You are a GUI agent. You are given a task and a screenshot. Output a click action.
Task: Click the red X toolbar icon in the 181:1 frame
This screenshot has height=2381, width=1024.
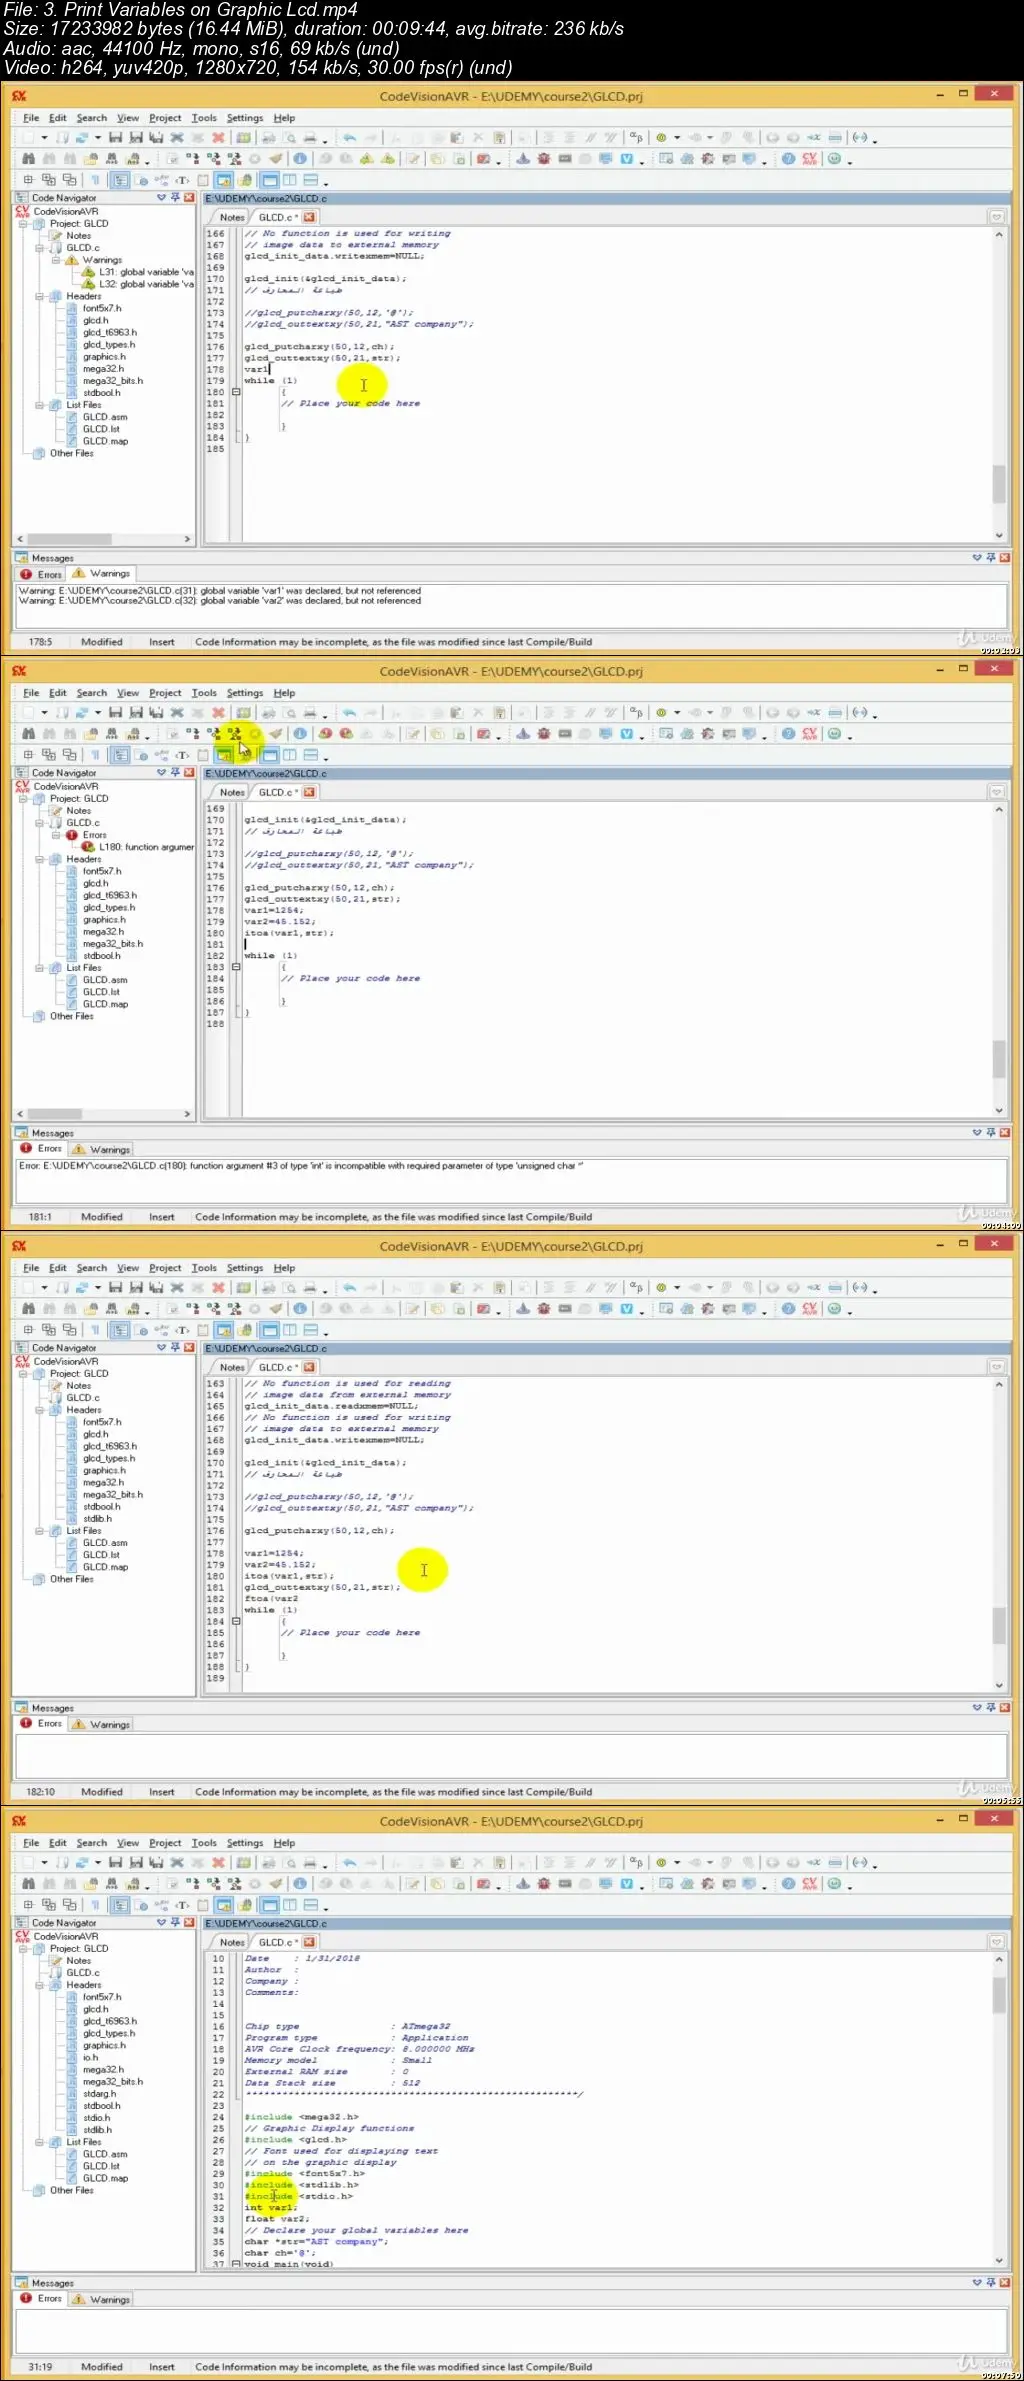218,713
